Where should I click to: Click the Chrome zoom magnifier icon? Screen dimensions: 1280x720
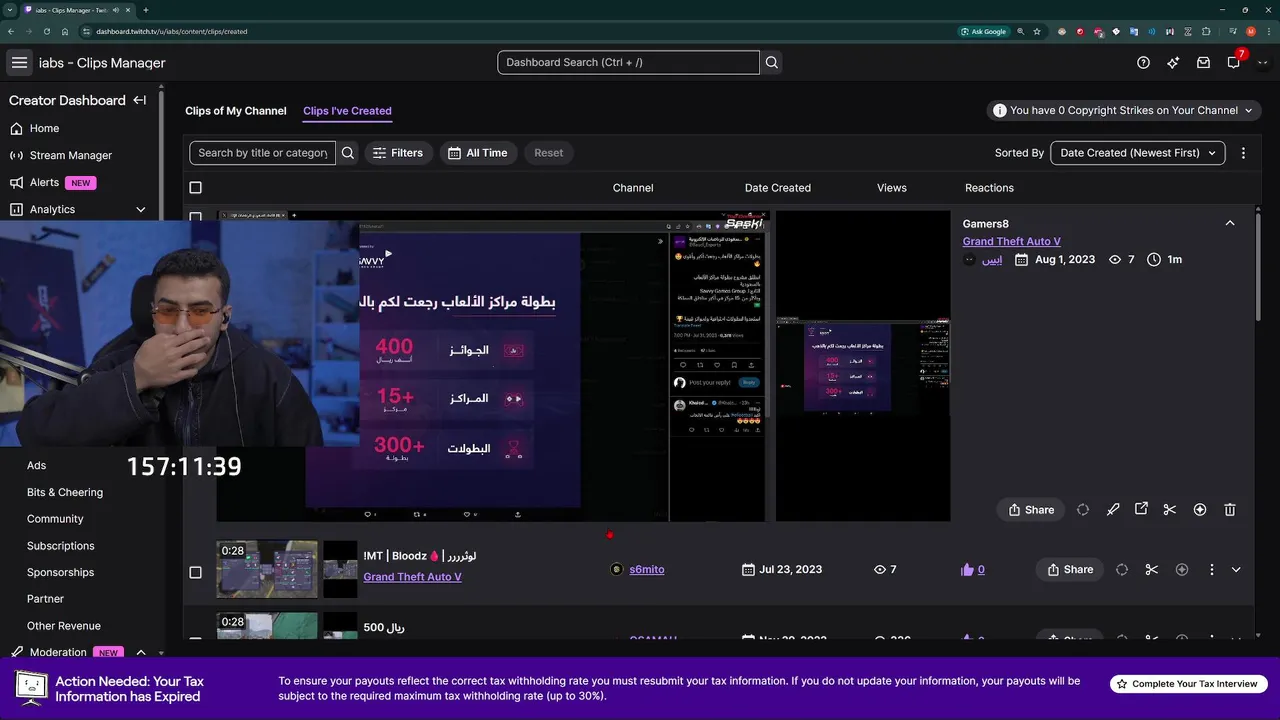[x=1019, y=31]
